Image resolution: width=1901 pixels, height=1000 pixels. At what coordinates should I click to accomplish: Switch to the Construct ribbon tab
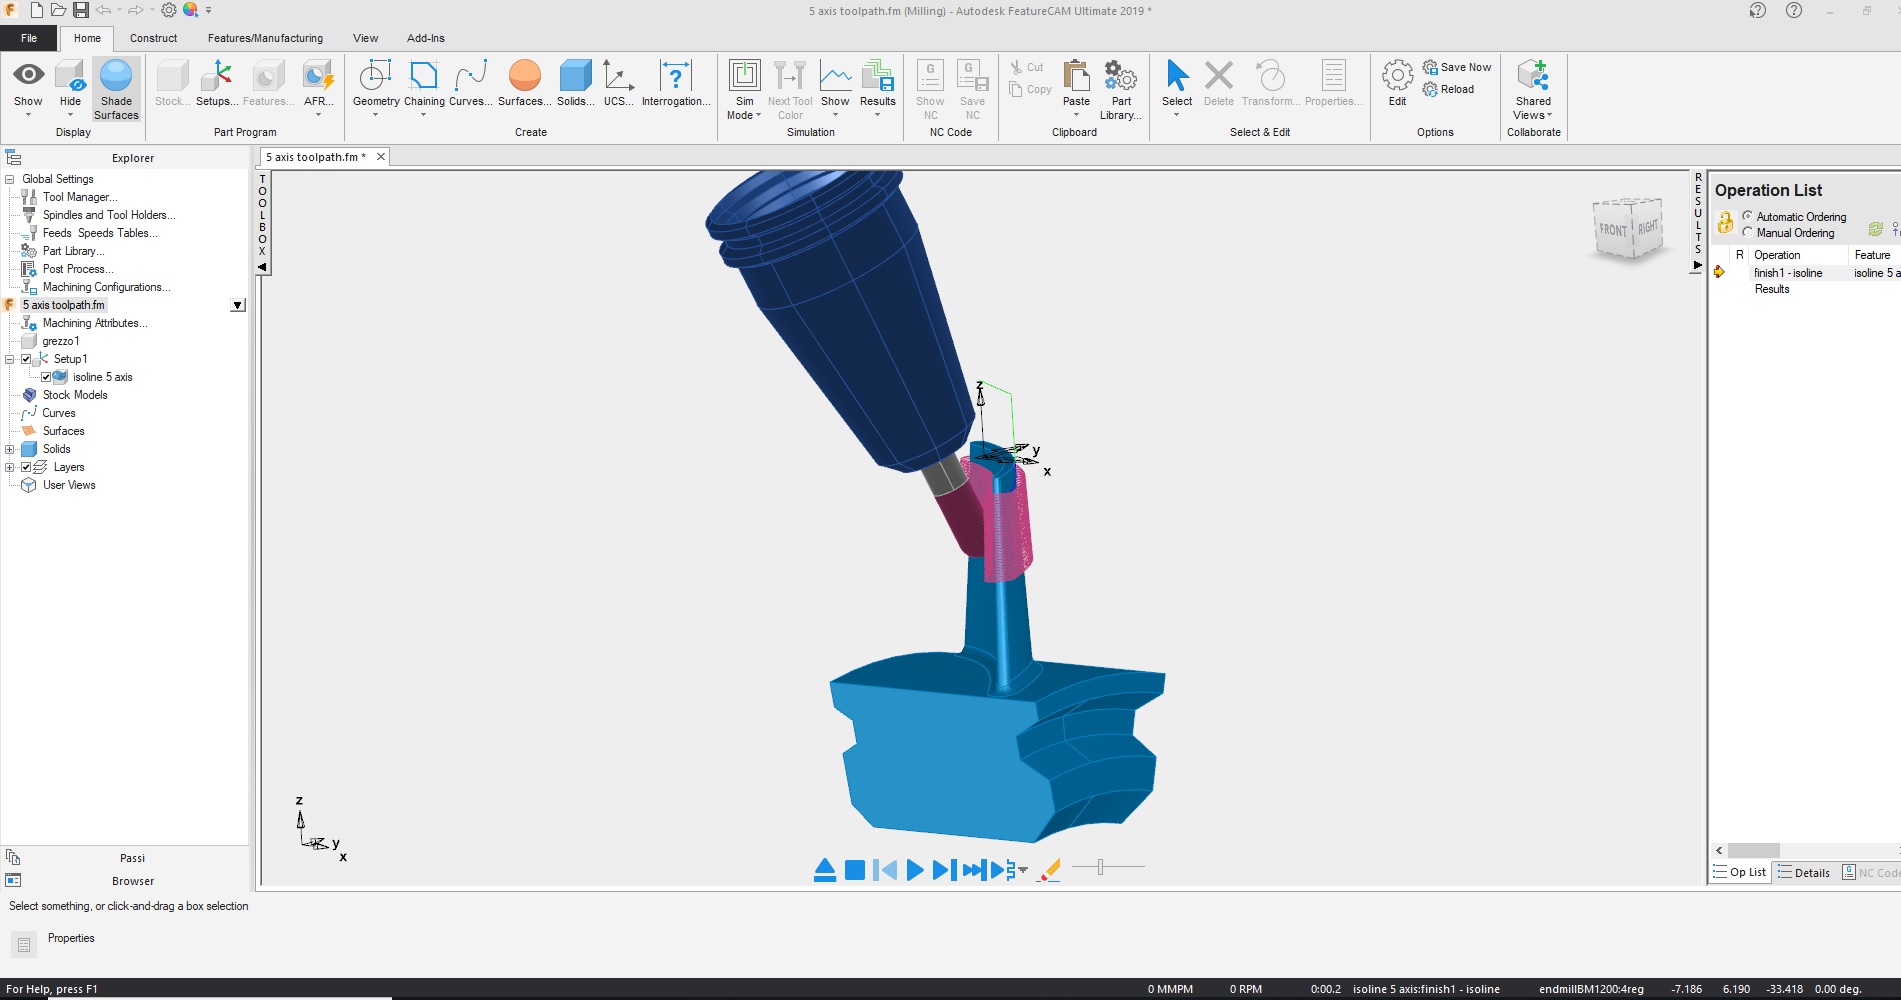[153, 38]
